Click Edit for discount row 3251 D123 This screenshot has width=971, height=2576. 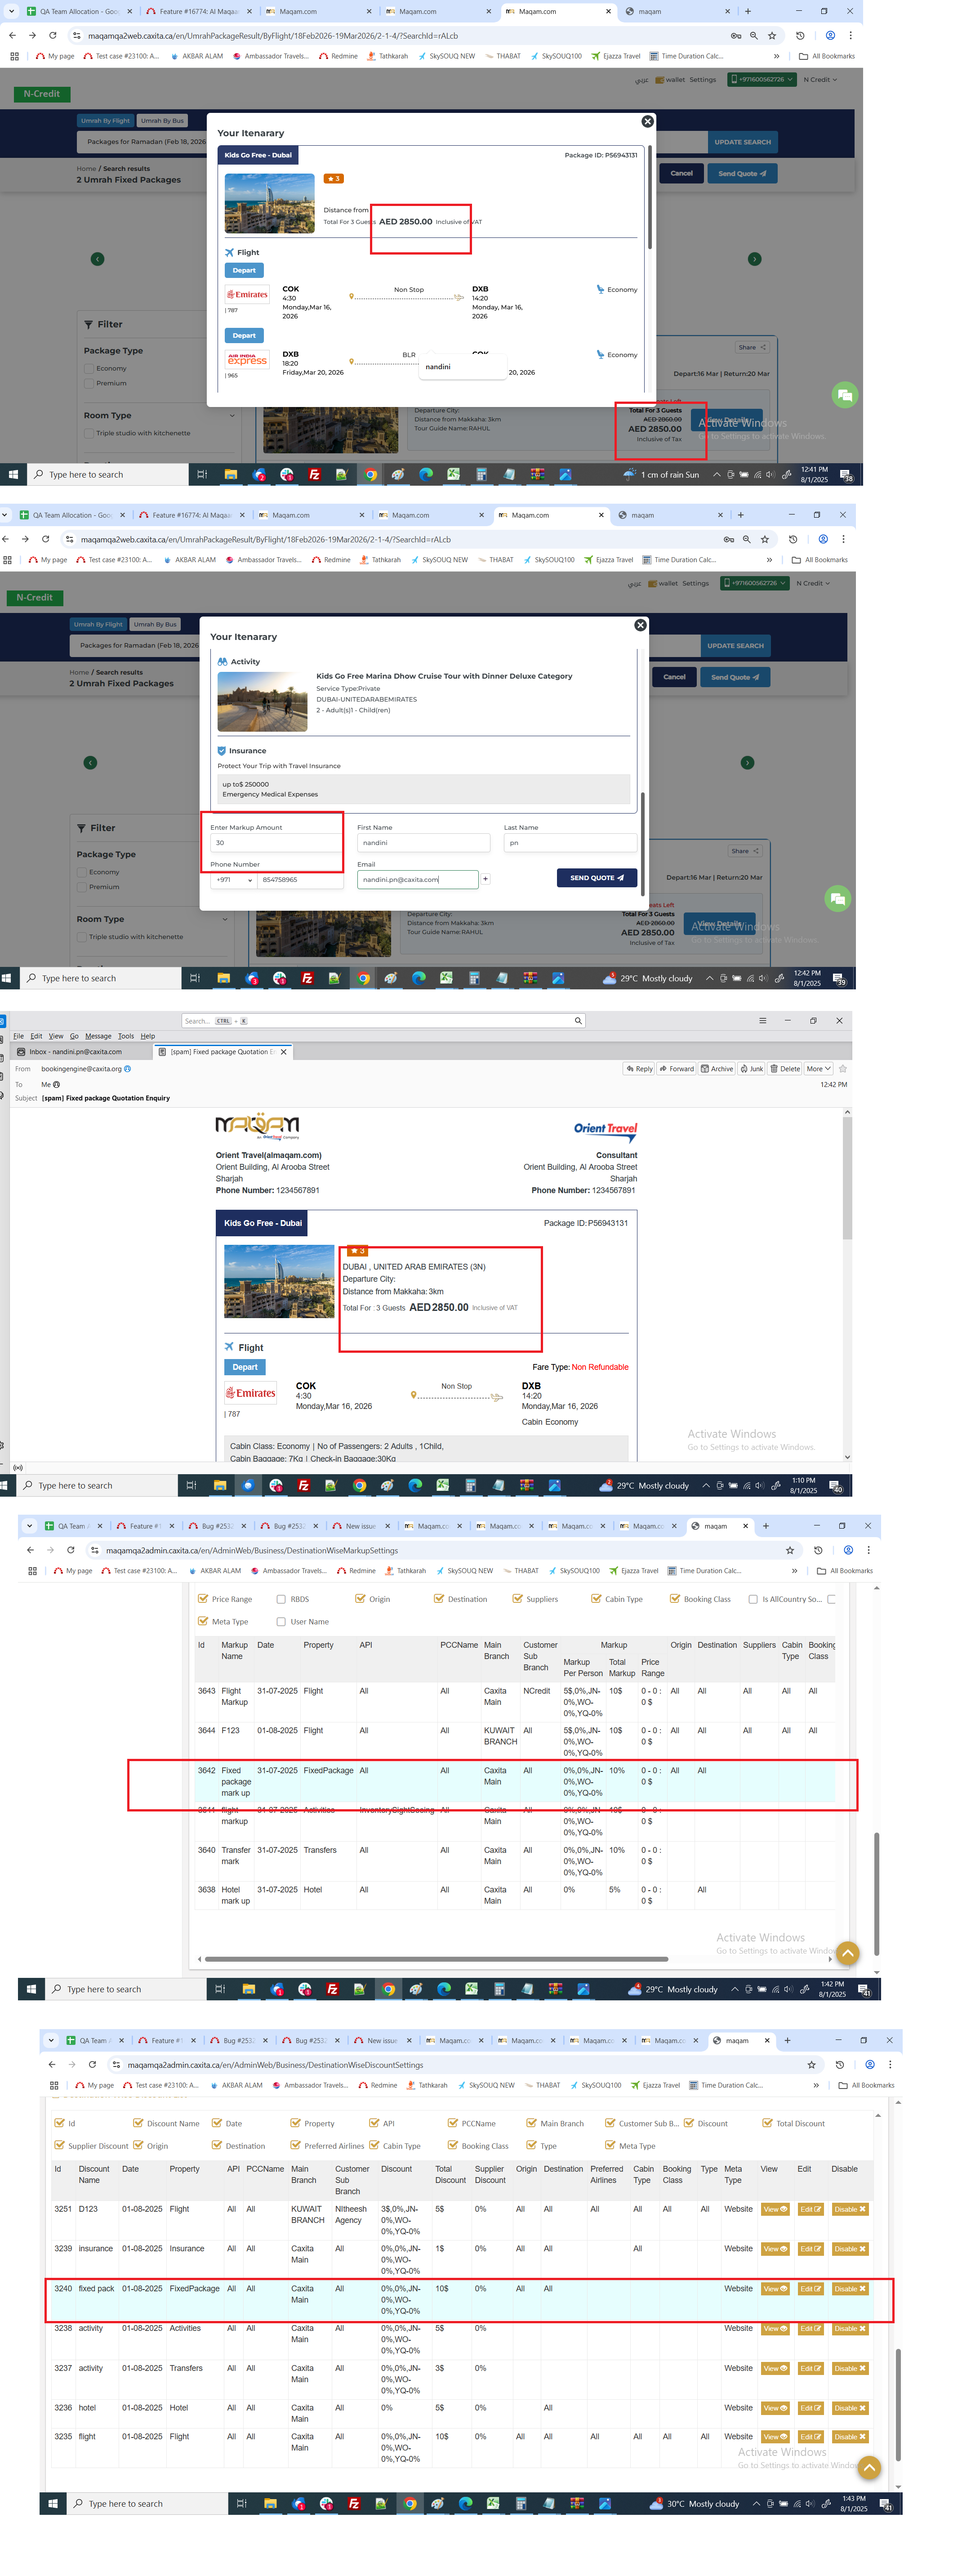point(810,2209)
